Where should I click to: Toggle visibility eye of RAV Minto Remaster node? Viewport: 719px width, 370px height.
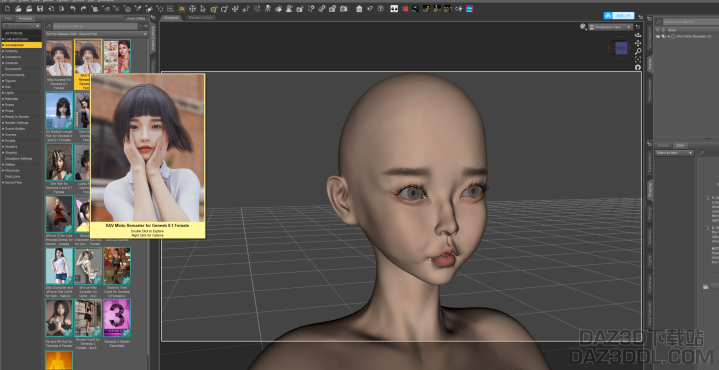658,36
